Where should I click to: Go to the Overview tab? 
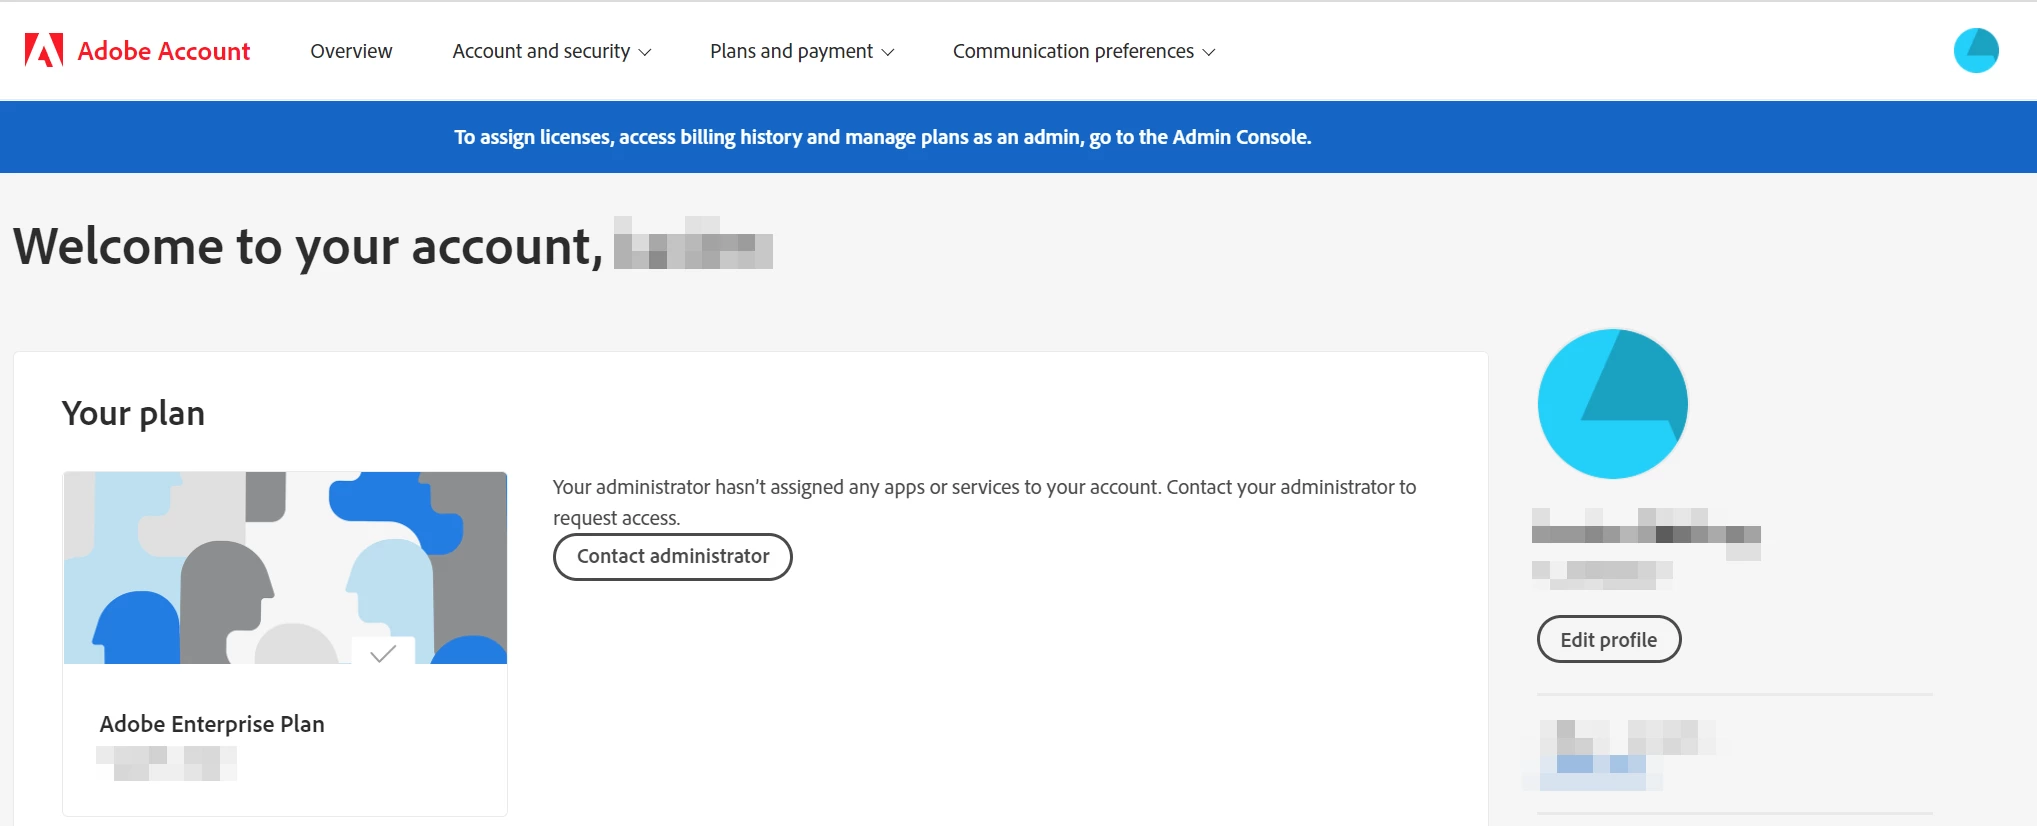tap(351, 51)
